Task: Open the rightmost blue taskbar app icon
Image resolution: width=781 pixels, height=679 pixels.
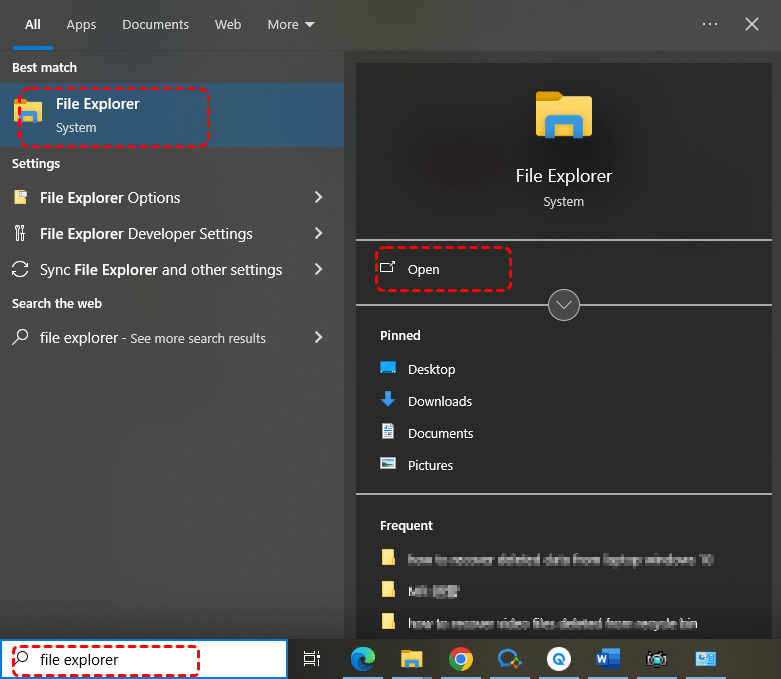Action: (706, 659)
